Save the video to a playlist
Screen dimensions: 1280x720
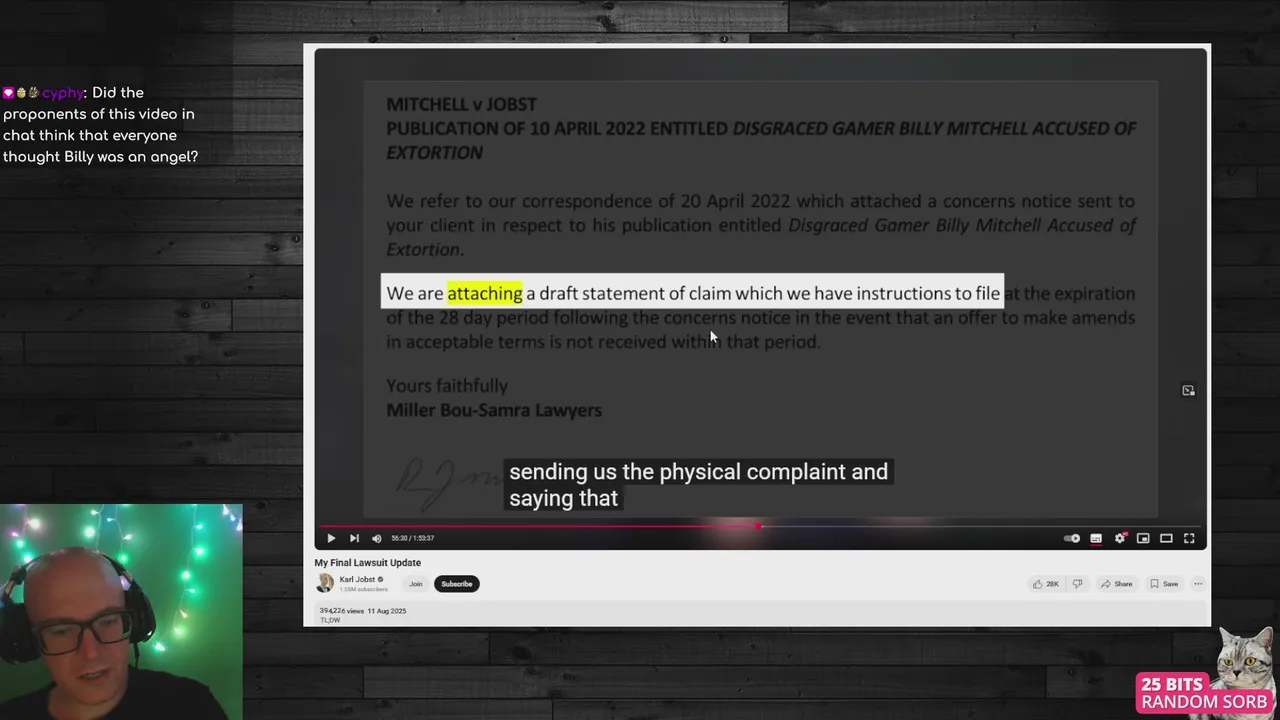1164,584
